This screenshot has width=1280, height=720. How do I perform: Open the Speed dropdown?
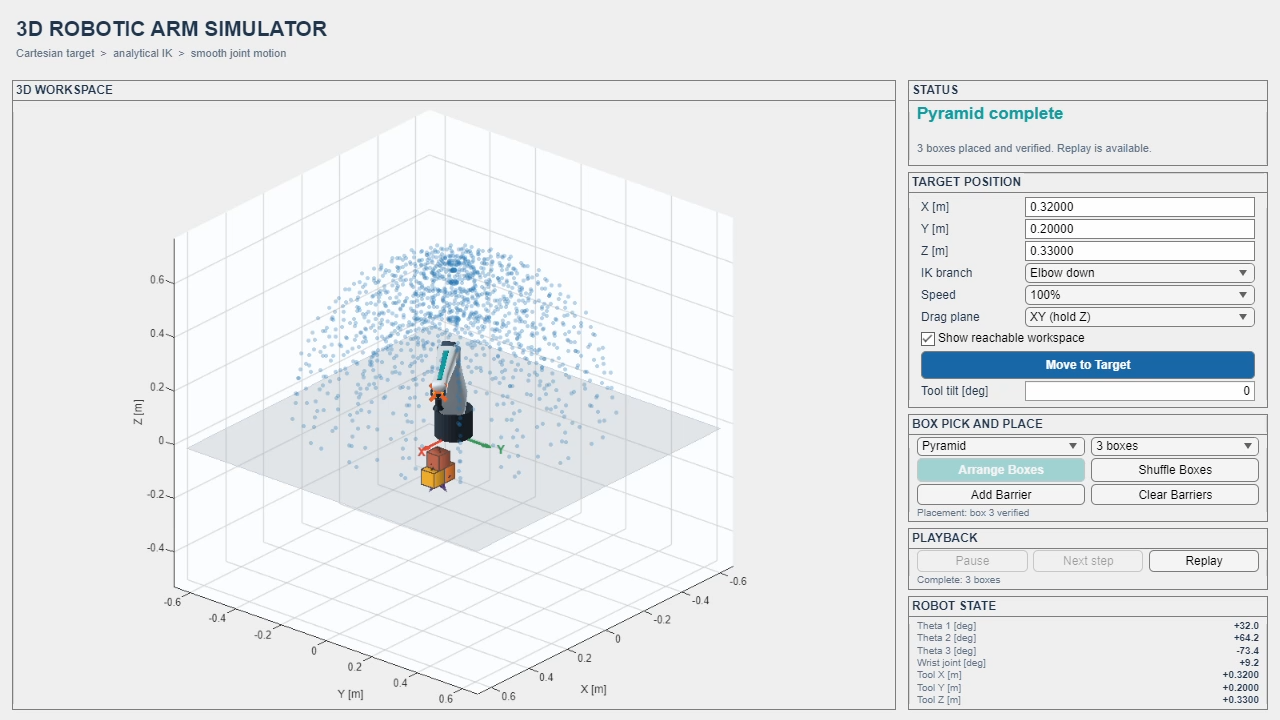(x=1140, y=295)
